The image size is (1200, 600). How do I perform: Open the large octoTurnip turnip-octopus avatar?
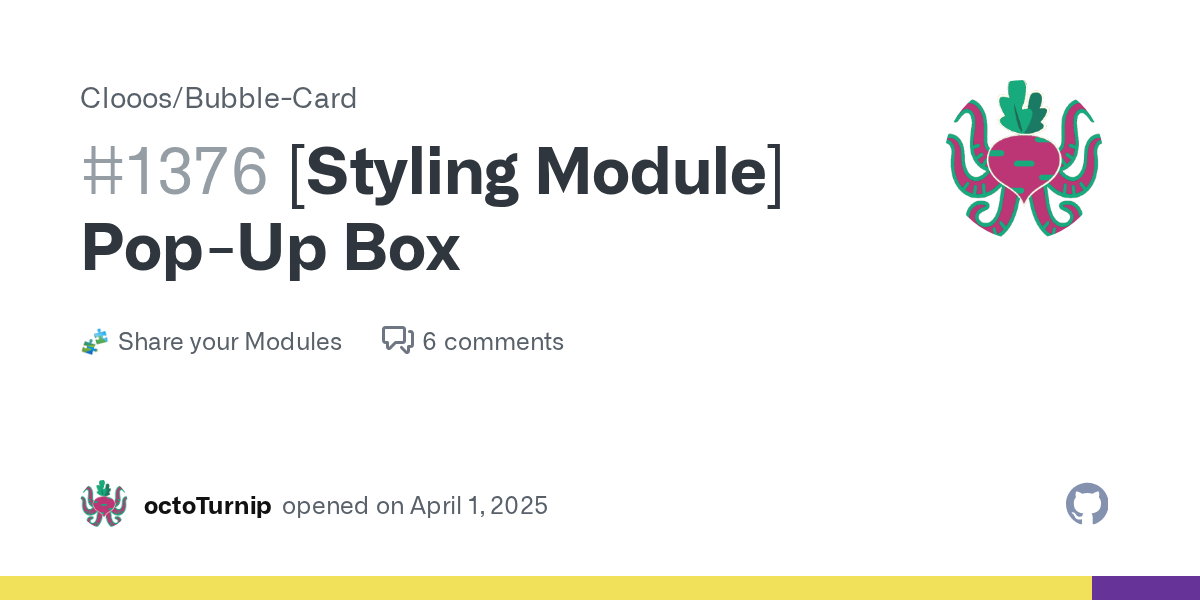pyautogui.click(x=1024, y=158)
